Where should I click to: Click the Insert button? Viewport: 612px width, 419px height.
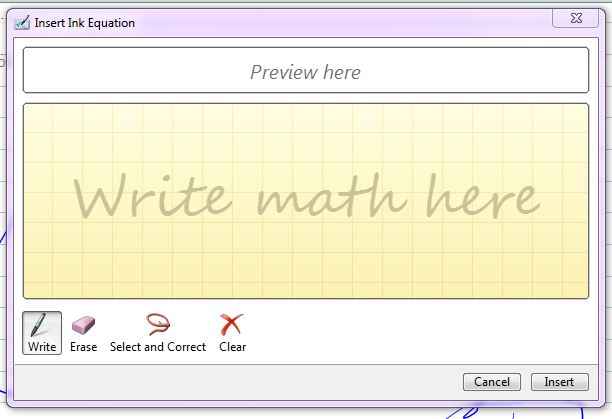559,382
